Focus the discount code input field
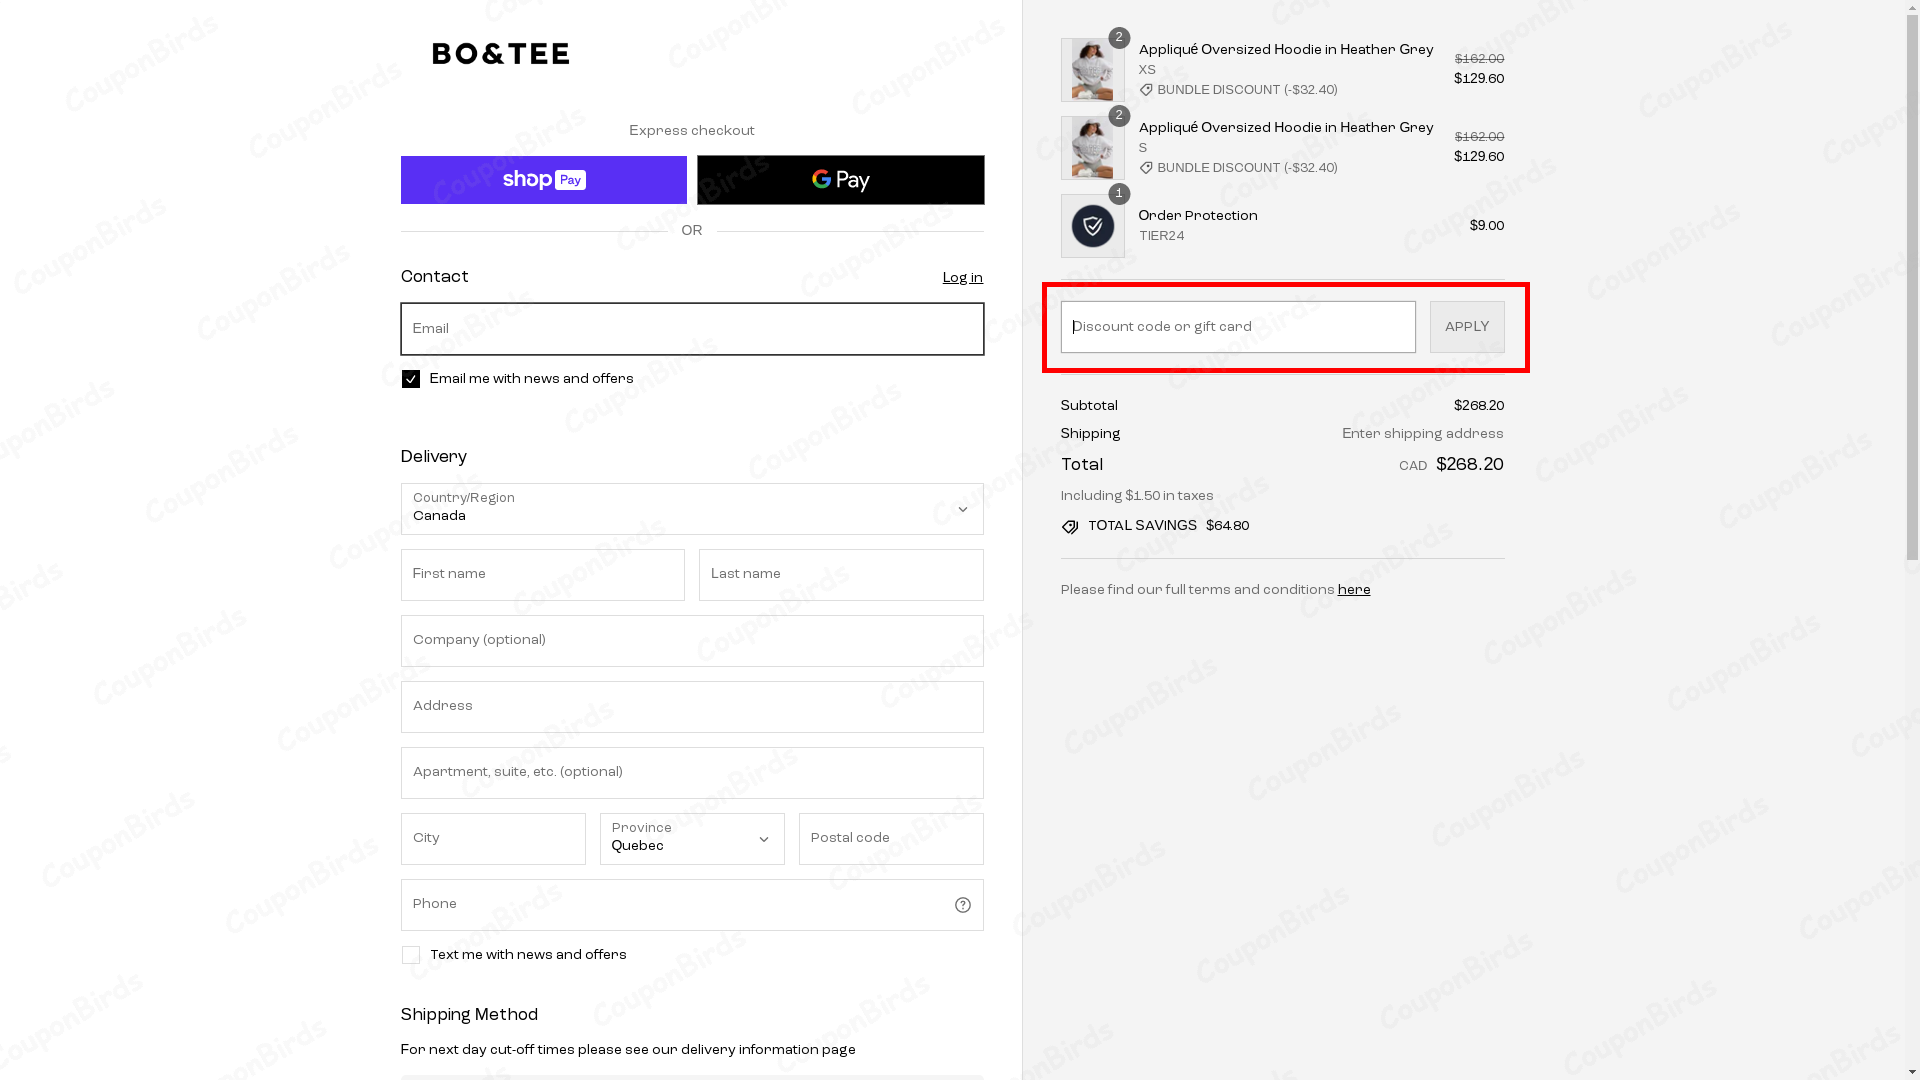 pyautogui.click(x=1236, y=326)
